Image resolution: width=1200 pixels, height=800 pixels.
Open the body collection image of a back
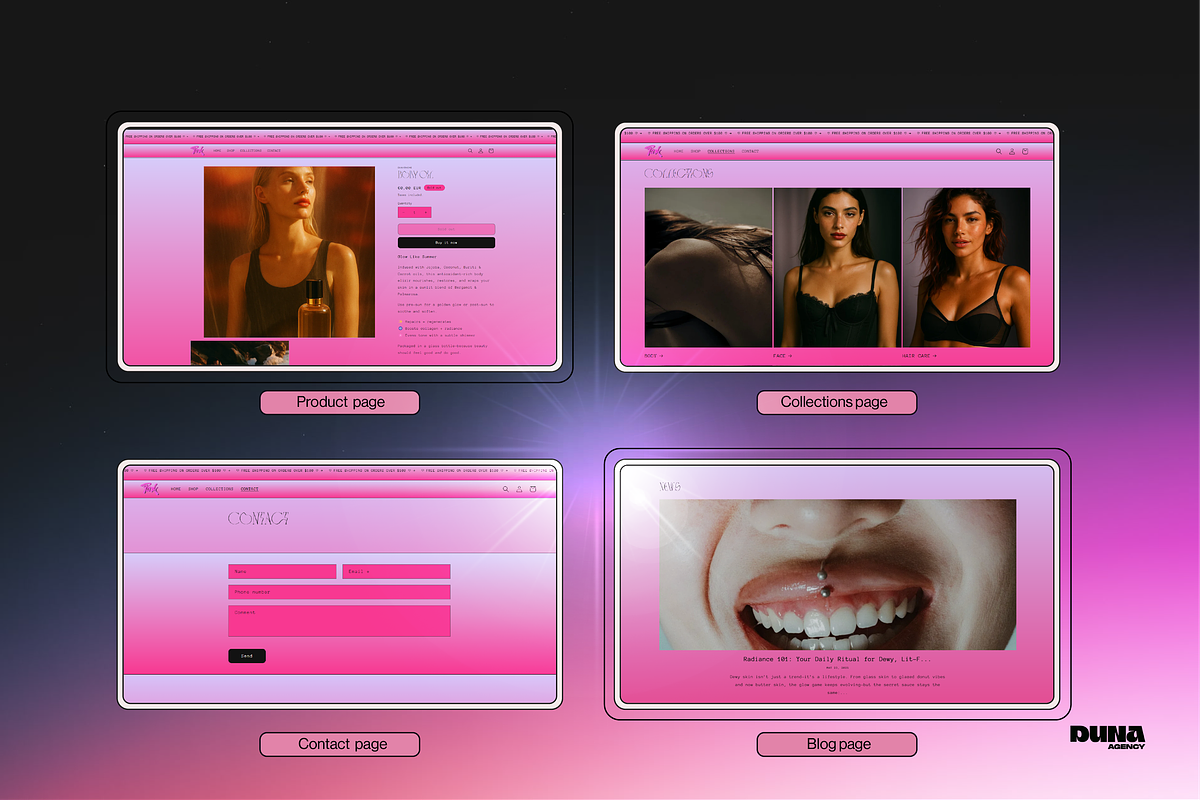pos(708,268)
